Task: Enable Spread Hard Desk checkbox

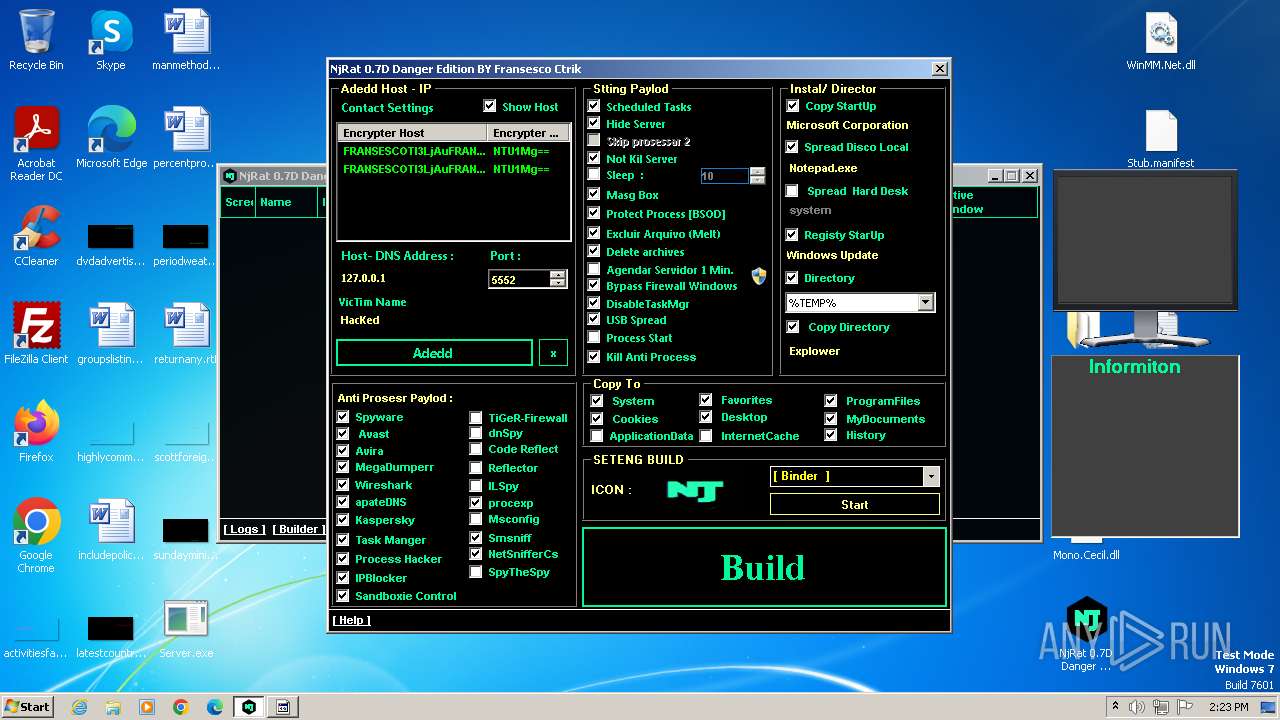Action: (793, 191)
